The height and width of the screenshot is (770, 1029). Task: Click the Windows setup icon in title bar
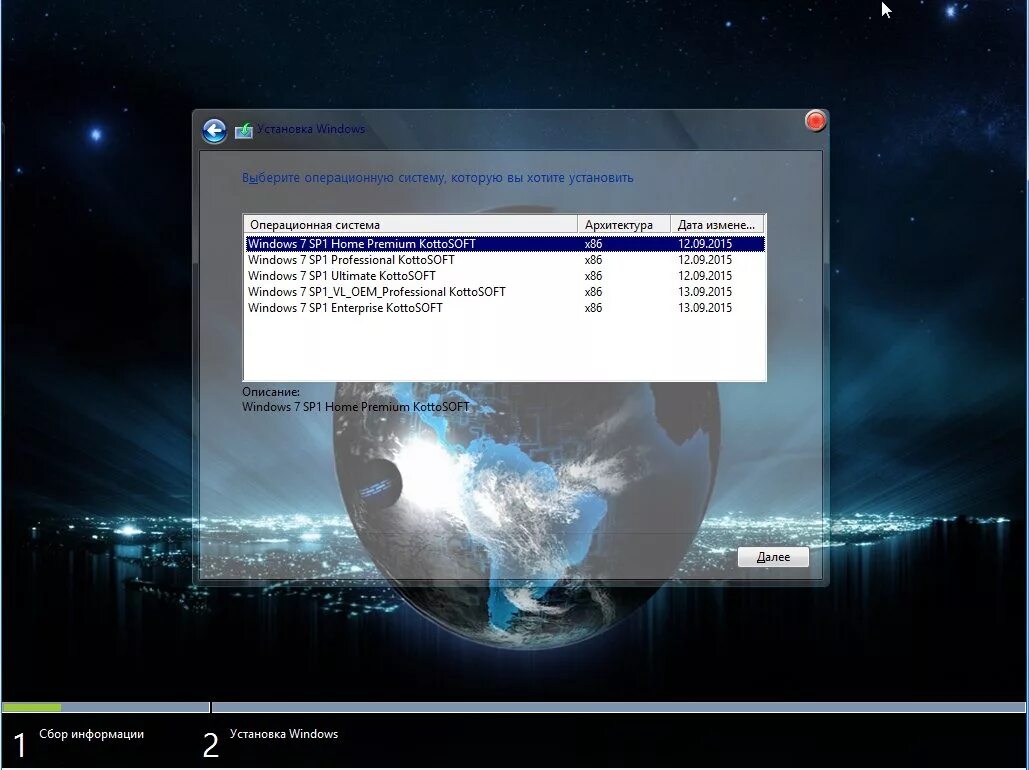[243, 130]
